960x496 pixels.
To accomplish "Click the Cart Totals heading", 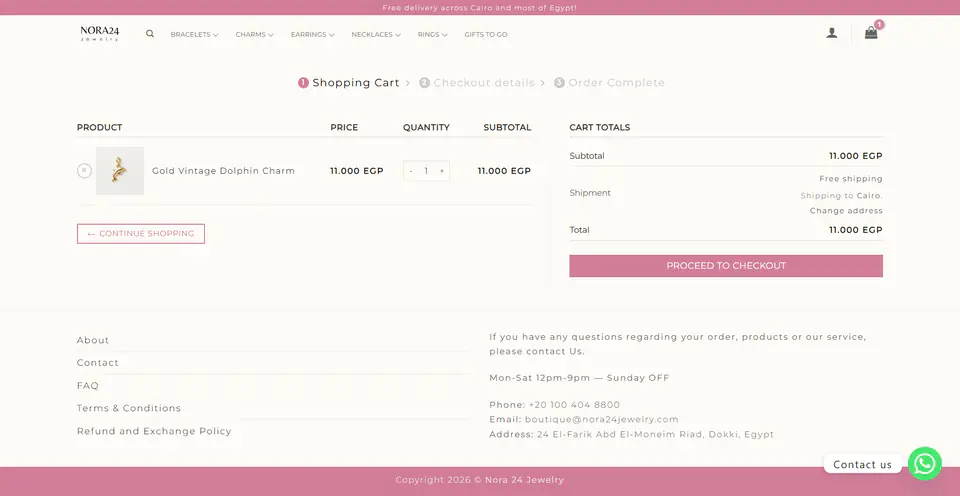I will (x=599, y=127).
